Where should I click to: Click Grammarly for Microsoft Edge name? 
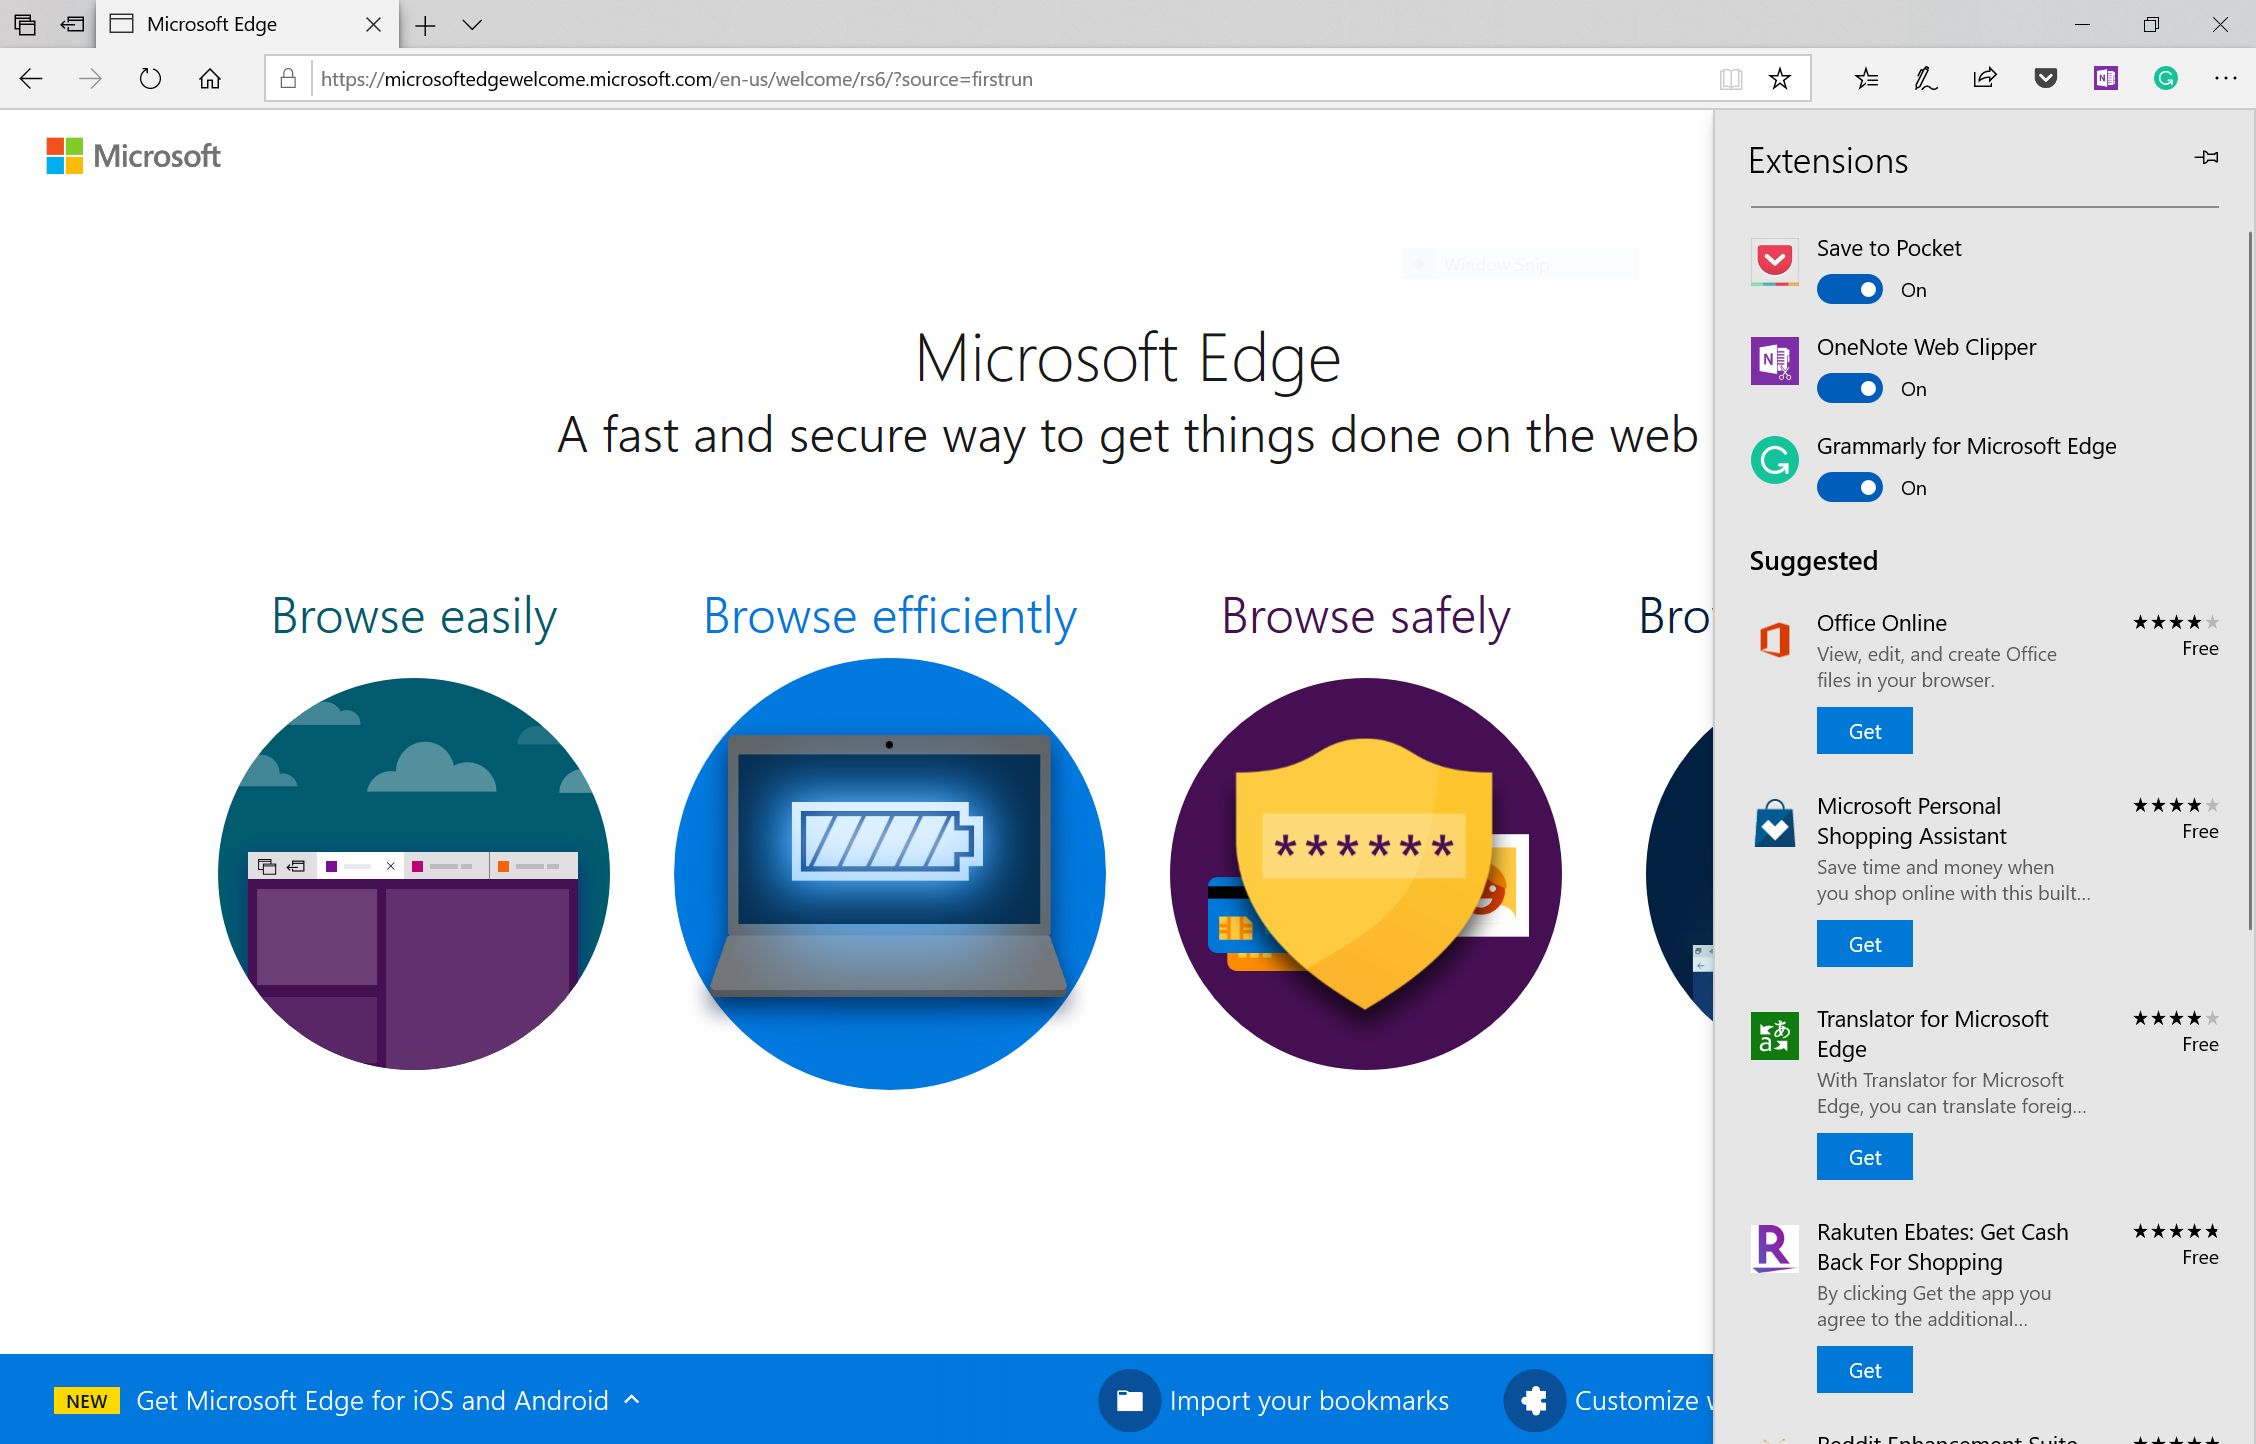pyautogui.click(x=1966, y=446)
